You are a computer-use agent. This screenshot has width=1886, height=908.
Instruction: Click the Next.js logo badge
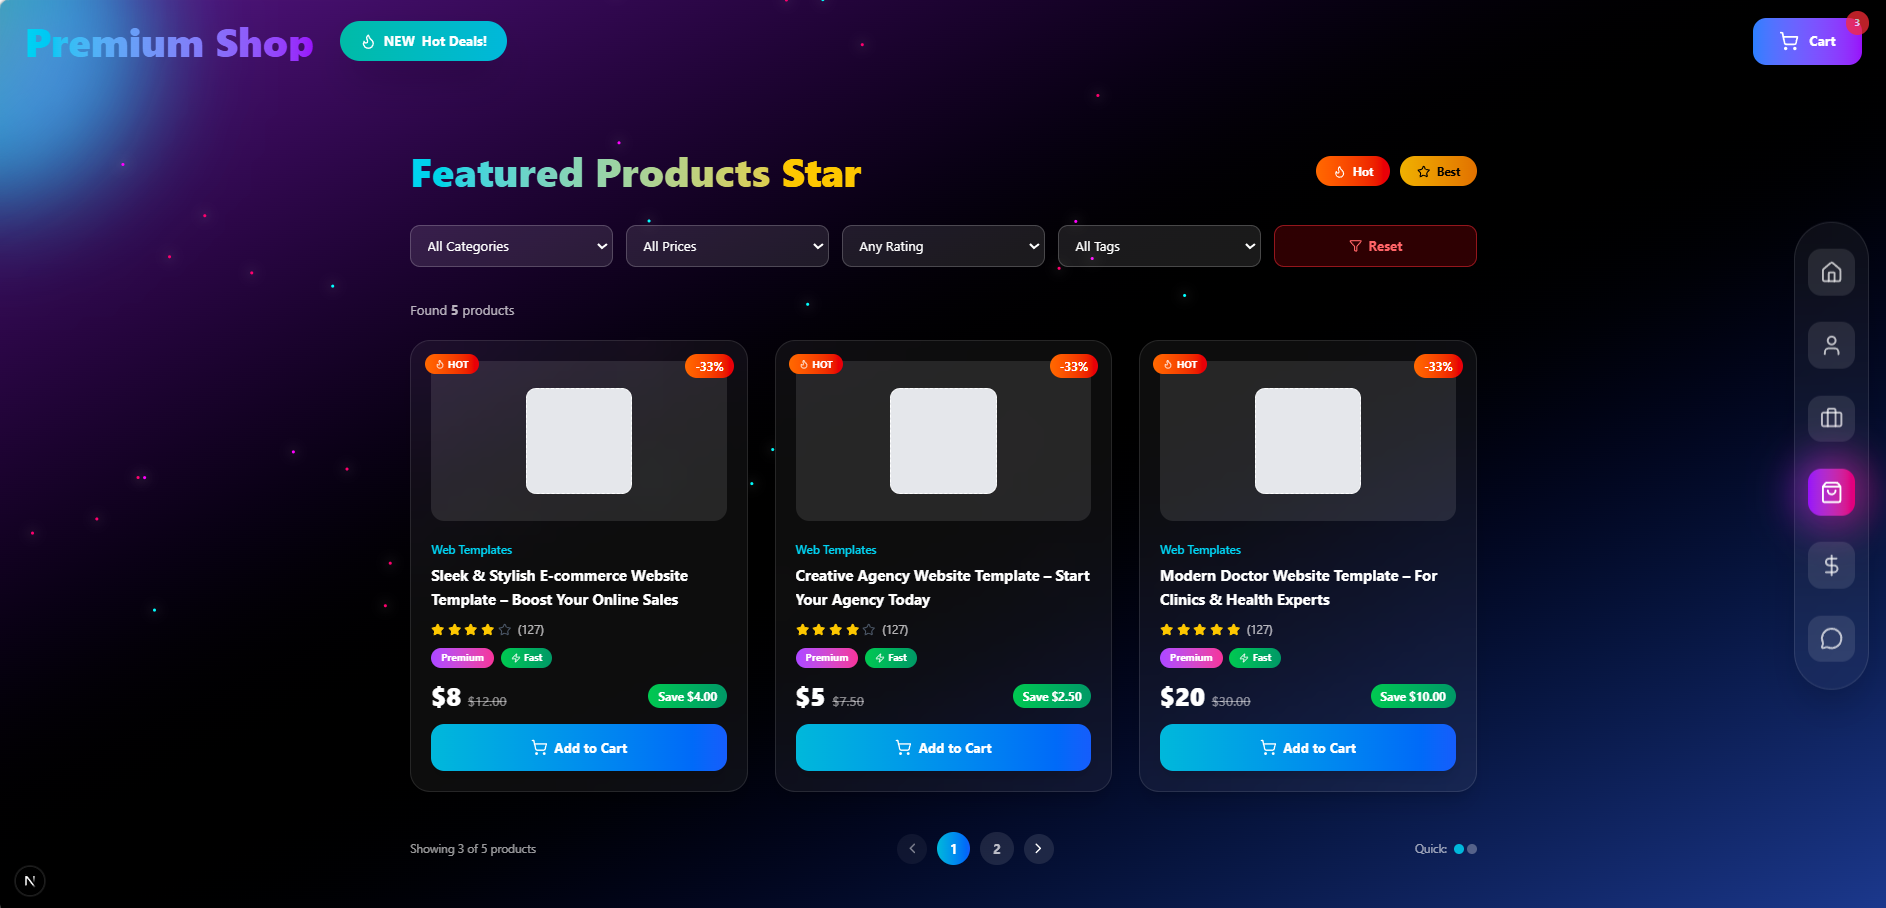click(30, 881)
